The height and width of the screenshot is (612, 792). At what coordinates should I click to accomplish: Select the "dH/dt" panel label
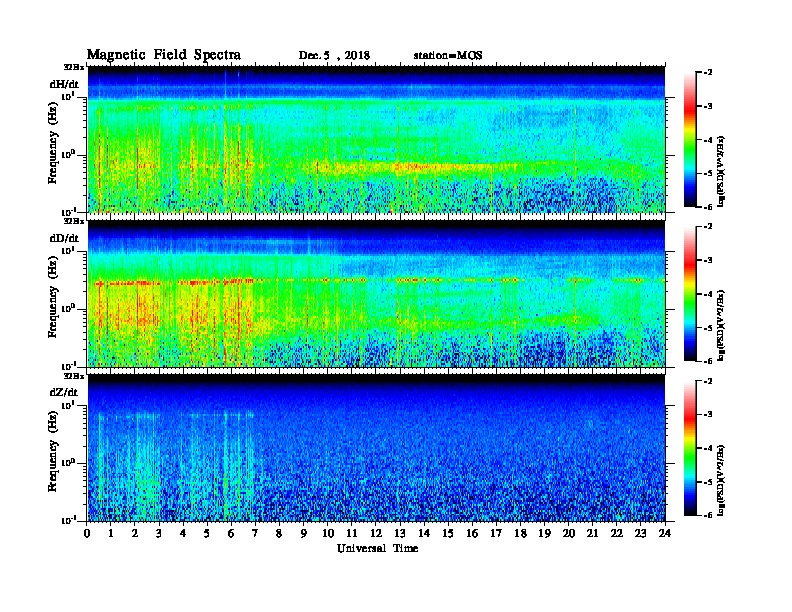64,84
